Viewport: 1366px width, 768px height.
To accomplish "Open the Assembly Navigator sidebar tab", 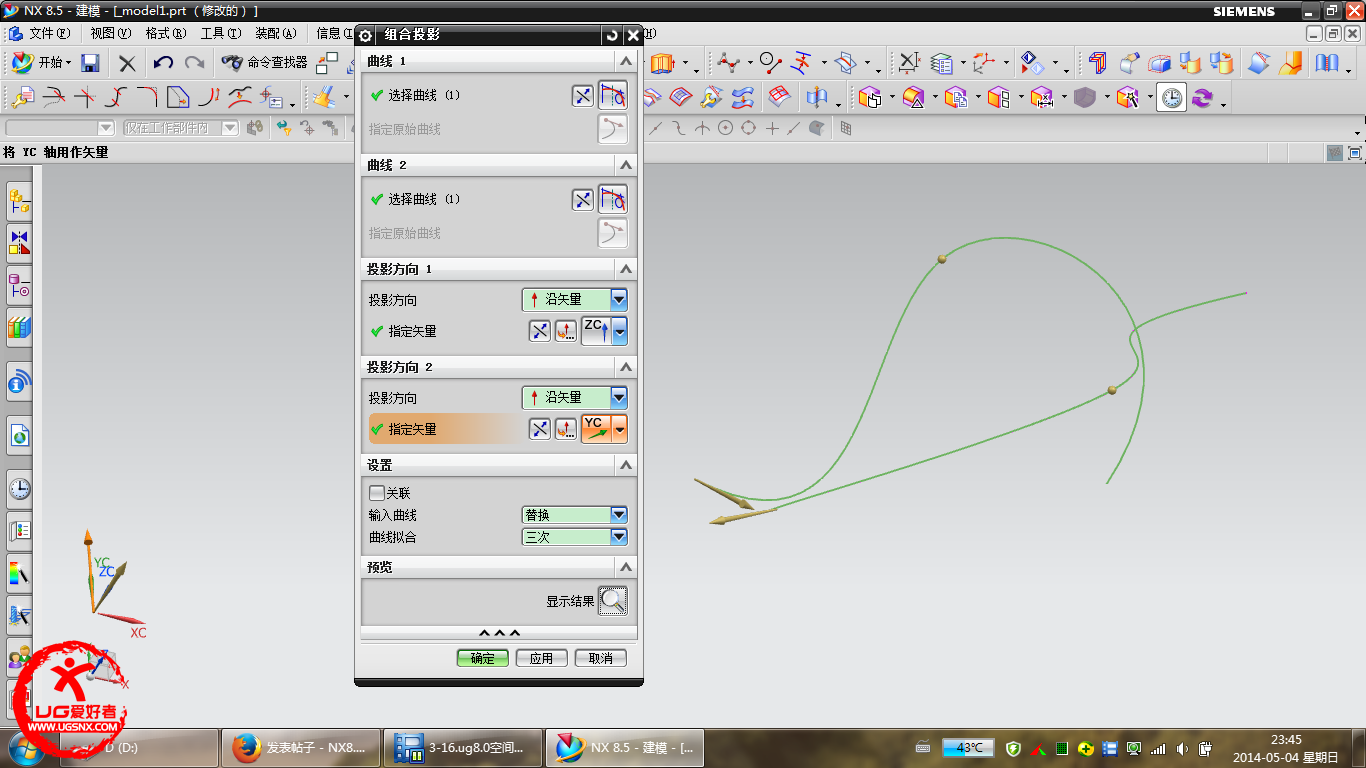I will click(19, 201).
